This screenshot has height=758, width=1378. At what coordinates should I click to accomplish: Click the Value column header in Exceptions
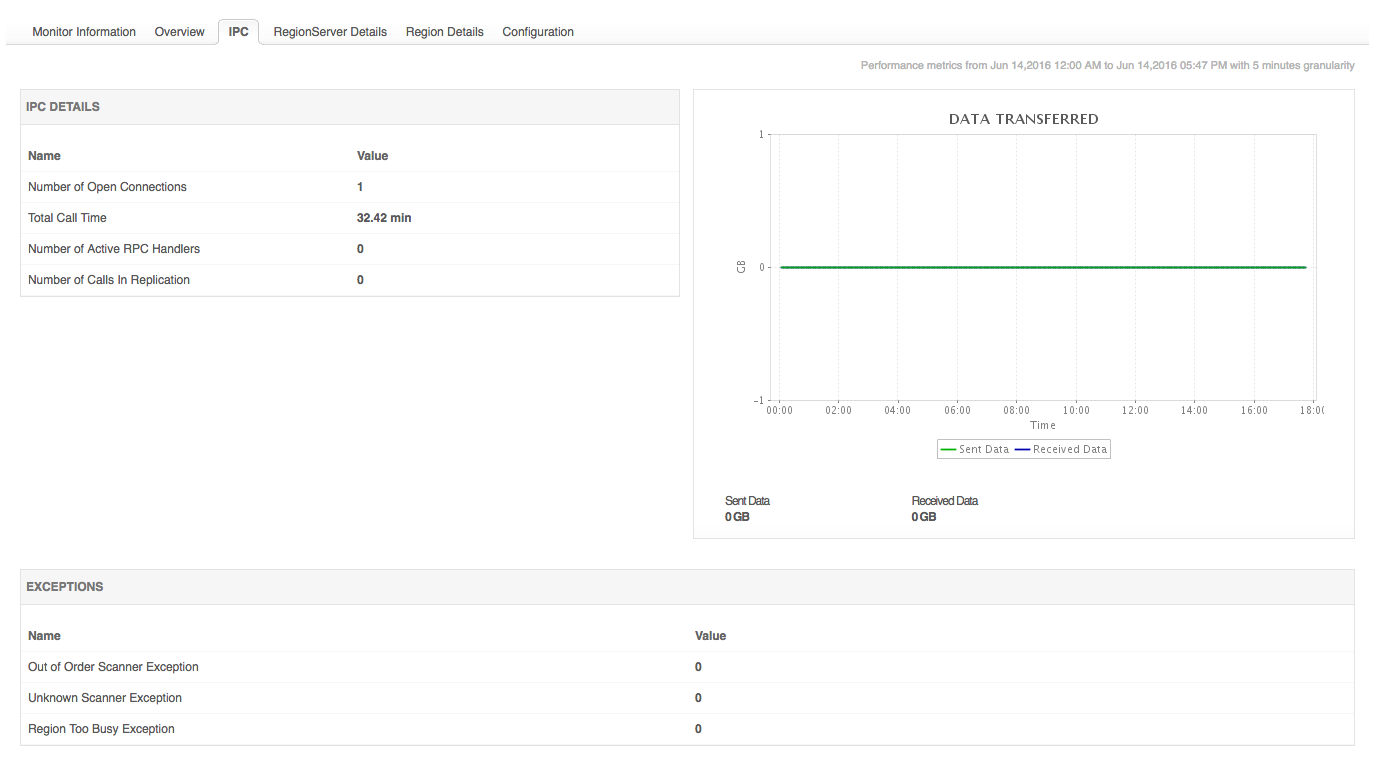pyautogui.click(x=710, y=636)
